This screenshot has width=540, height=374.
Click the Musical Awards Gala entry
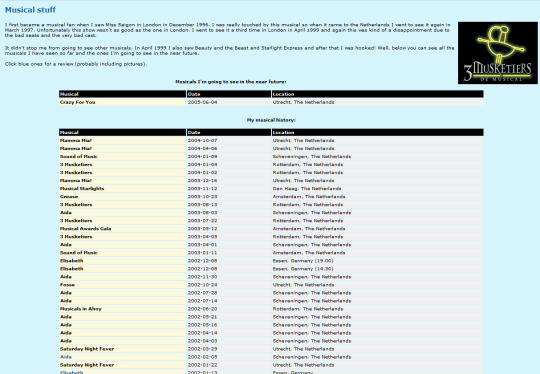[x=85, y=229]
